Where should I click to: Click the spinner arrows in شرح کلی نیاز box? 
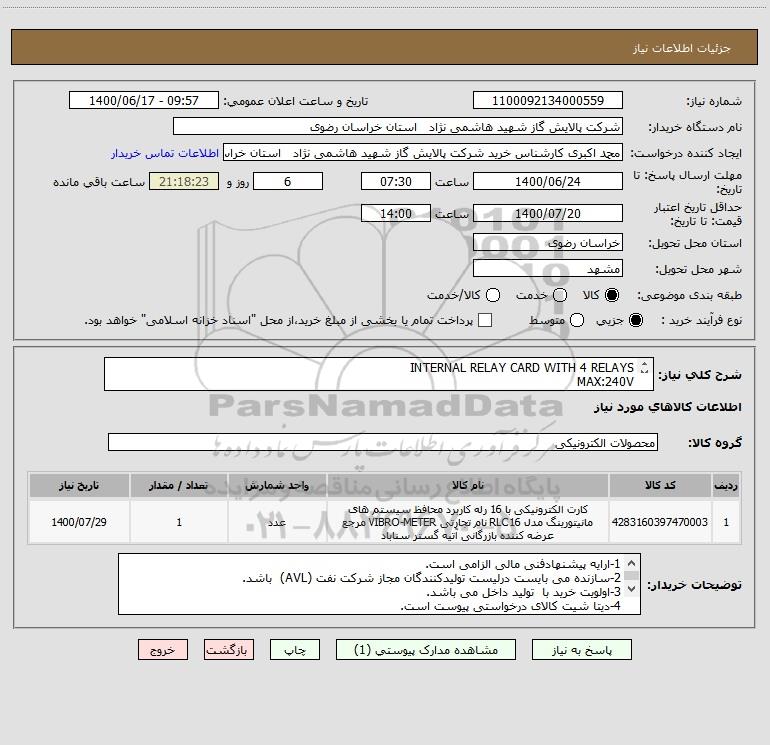point(644,367)
